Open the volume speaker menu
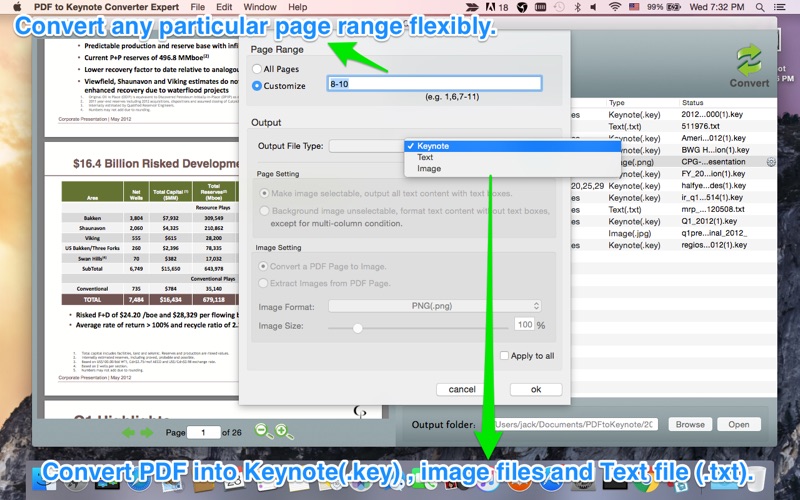Viewport: 800px width, 500px height. point(593,7)
